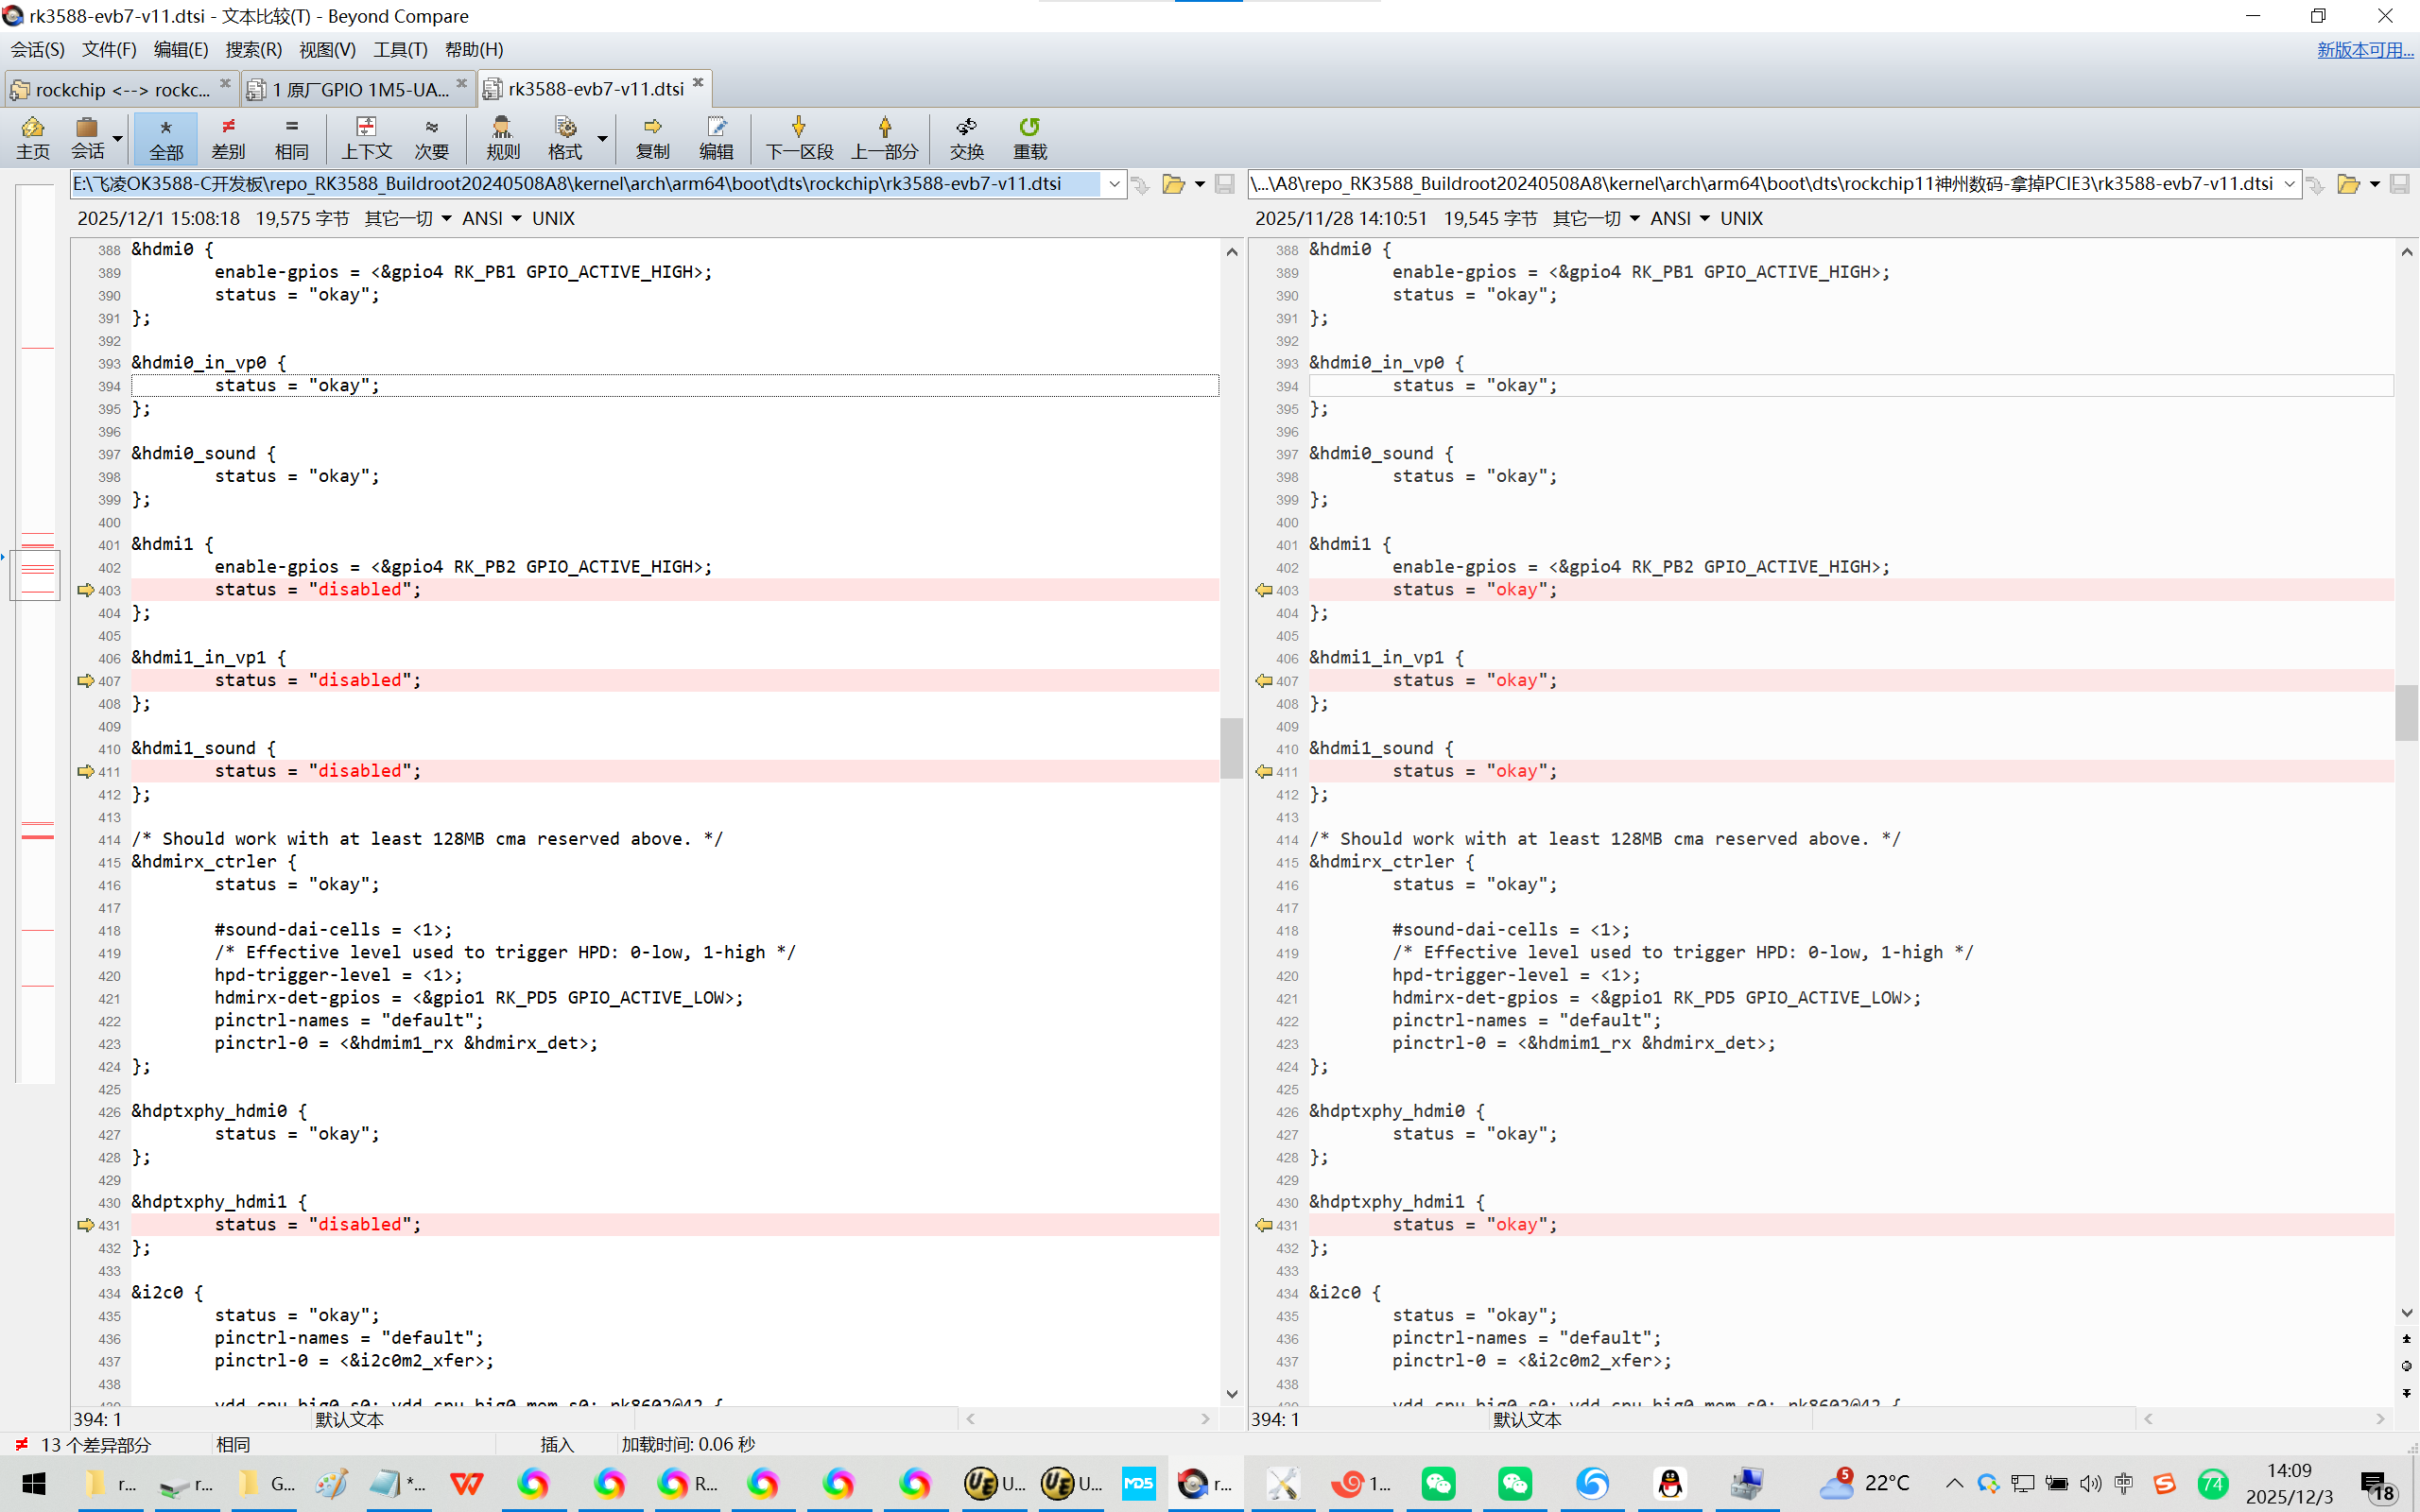Click the new version available link

coord(2364,49)
